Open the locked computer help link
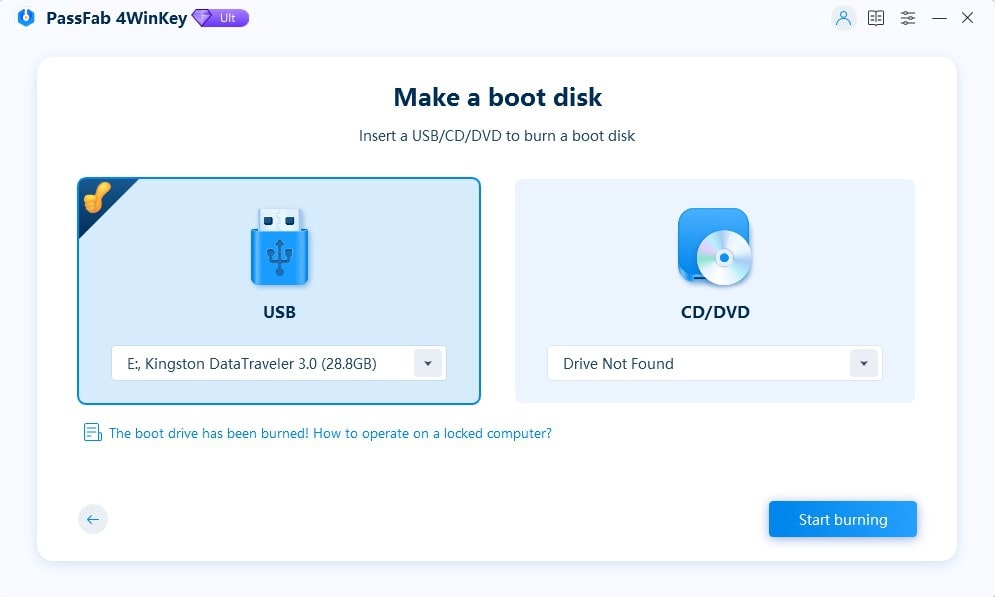Image resolution: width=995 pixels, height=597 pixels. click(x=330, y=433)
